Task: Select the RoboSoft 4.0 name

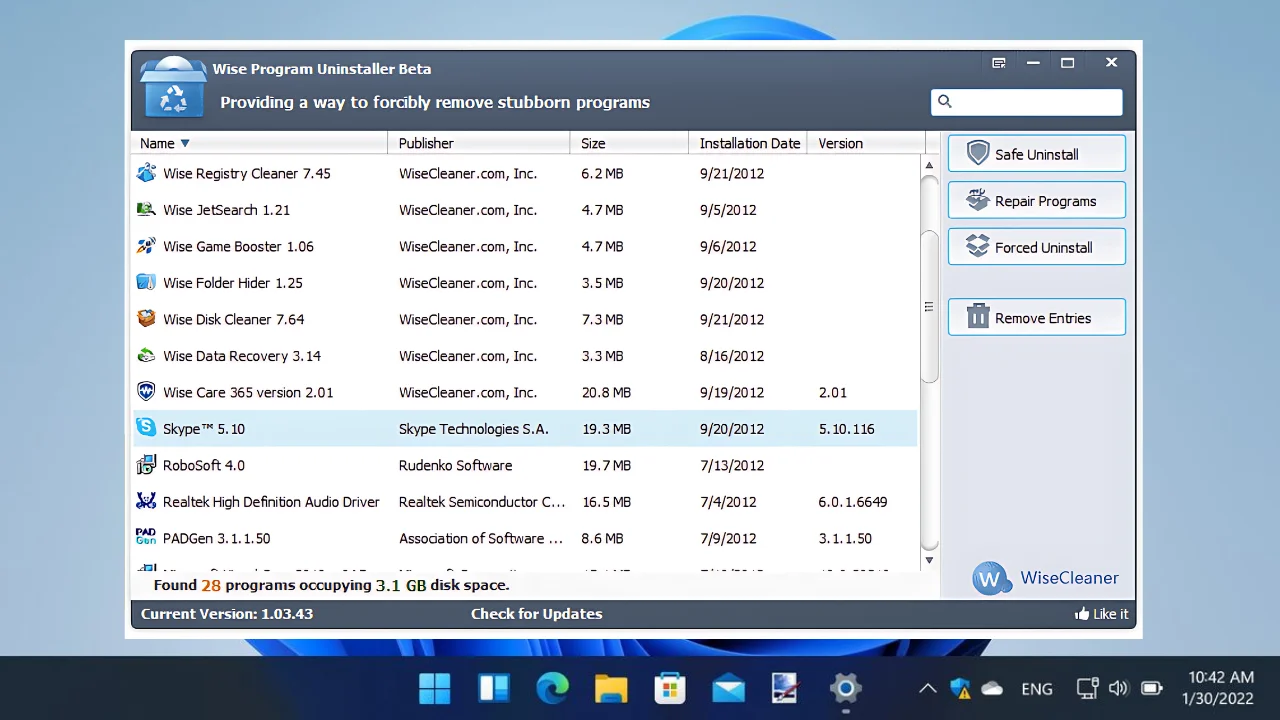Action: pyautogui.click(x=204, y=466)
